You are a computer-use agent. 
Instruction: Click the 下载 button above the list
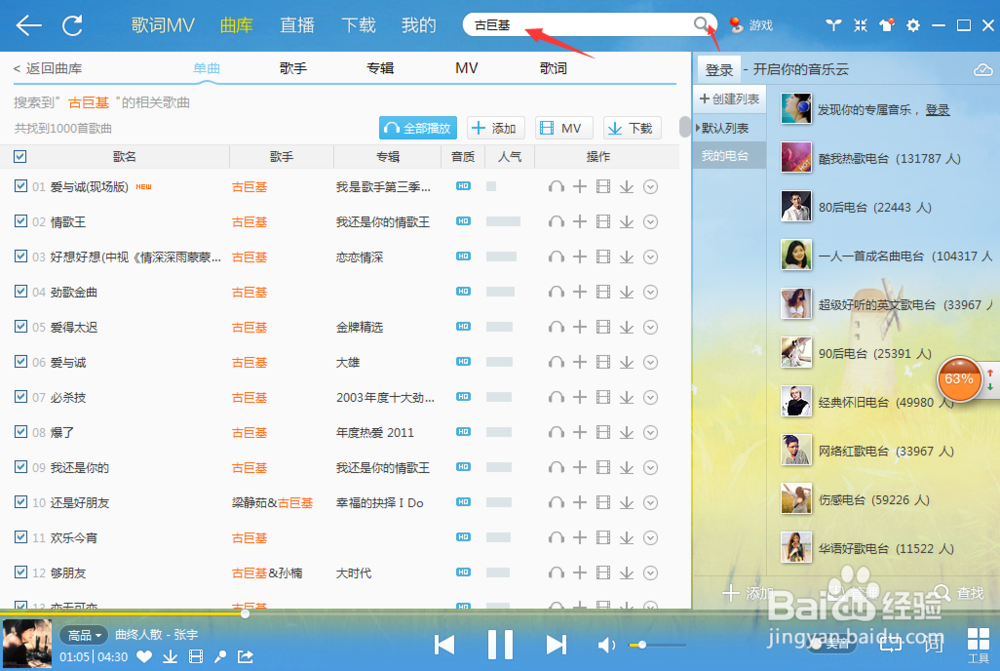(x=632, y=128)
